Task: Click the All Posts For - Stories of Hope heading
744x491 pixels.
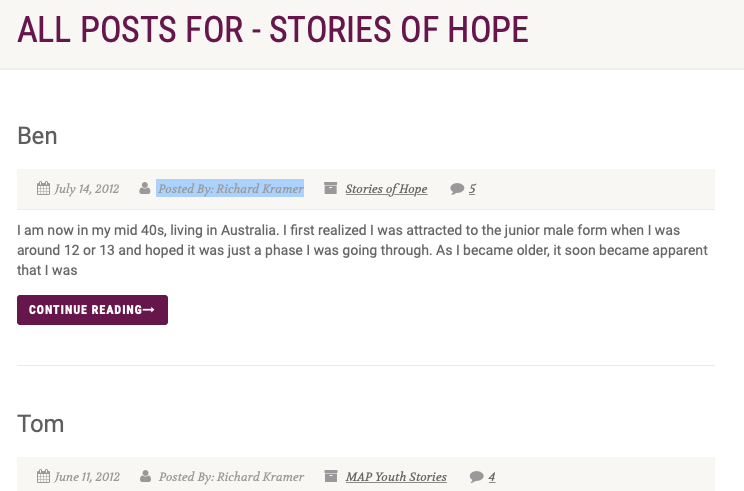Action: pyautogui.click(x=272, y=30)
